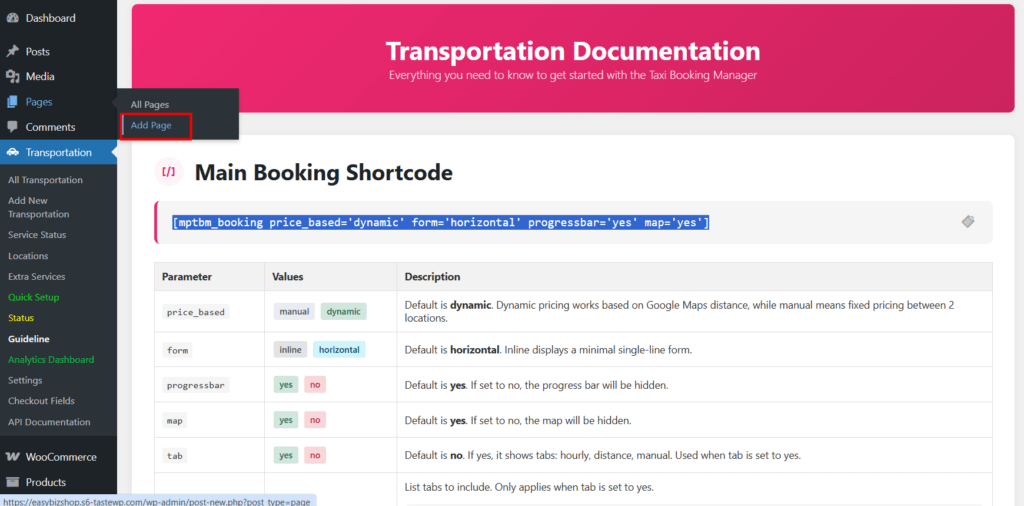This screenshot has height=506, width=1024.
Task: Select All Pages in flyout submenu
Action: pyautogui.click(x=150, y=104)
